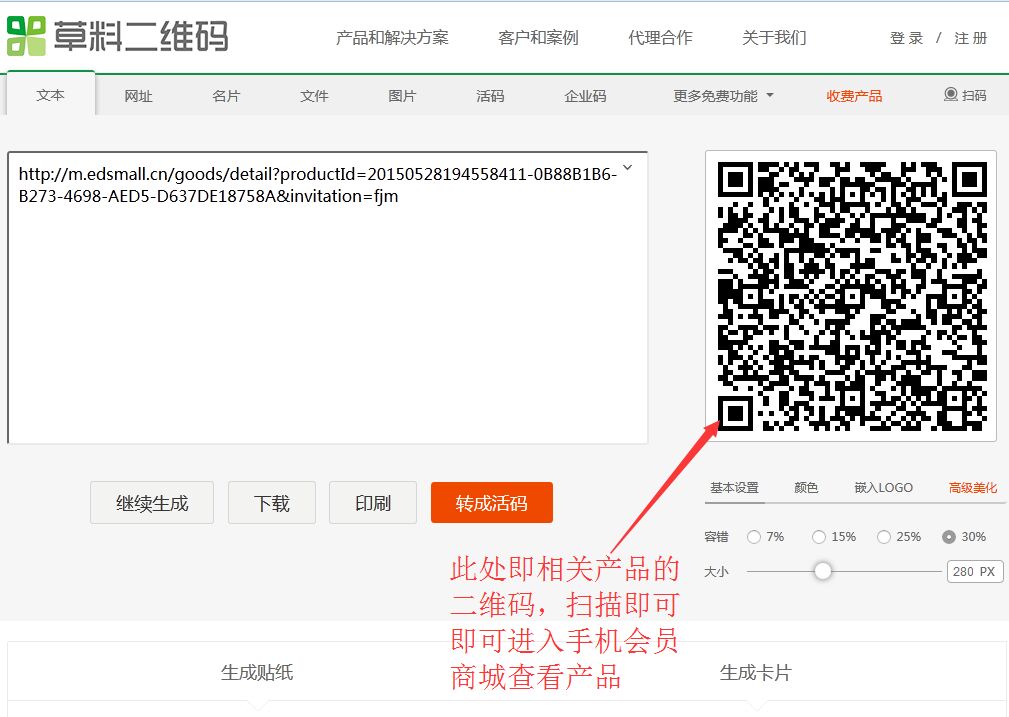Expand the 更多免费功能 dropdown

[x=723, y=96]
